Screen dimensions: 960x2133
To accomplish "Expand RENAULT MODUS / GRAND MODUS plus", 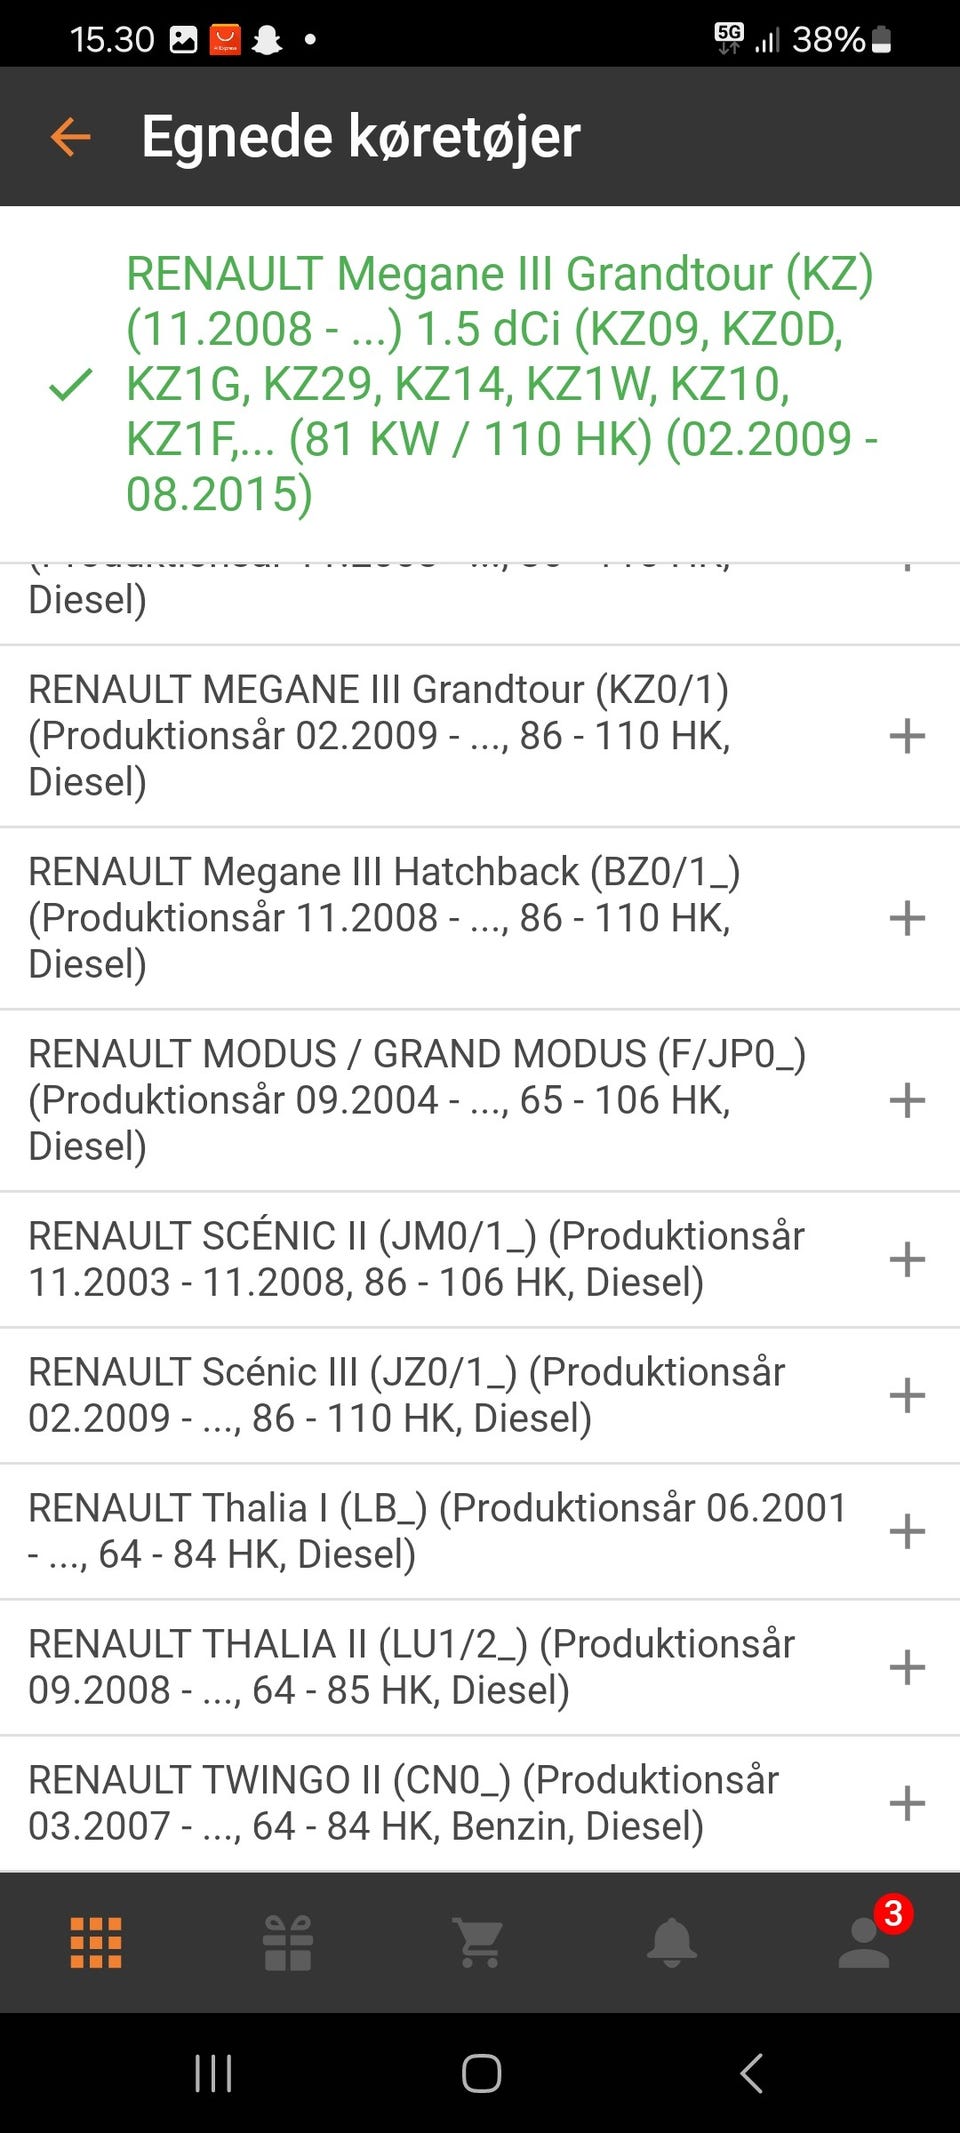I will [x=907, y=1100].
